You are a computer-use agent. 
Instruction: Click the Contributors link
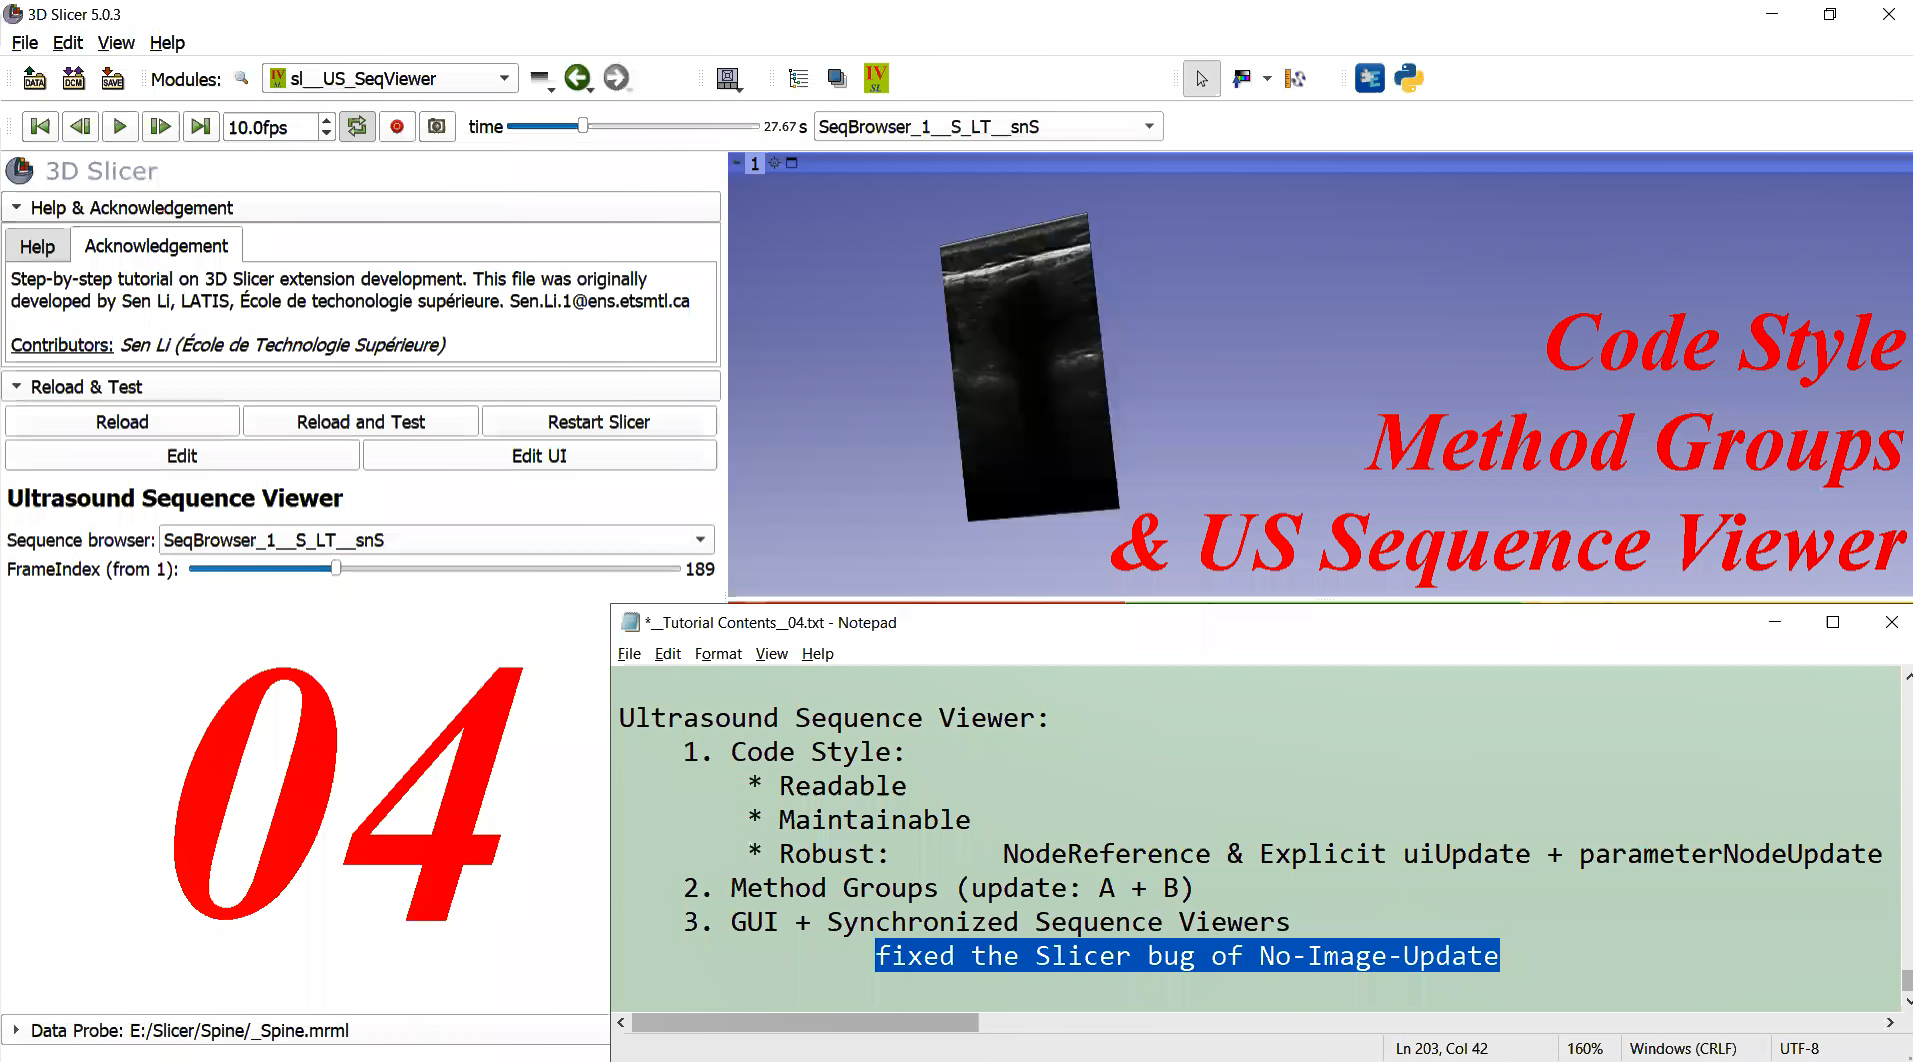point(61,345)
